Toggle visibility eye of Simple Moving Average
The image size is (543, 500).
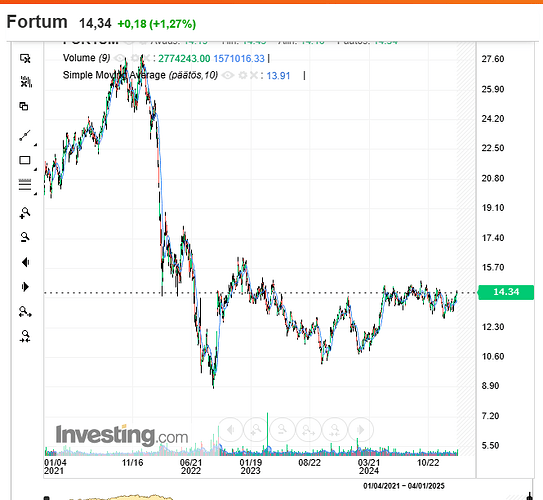(228, 75)
